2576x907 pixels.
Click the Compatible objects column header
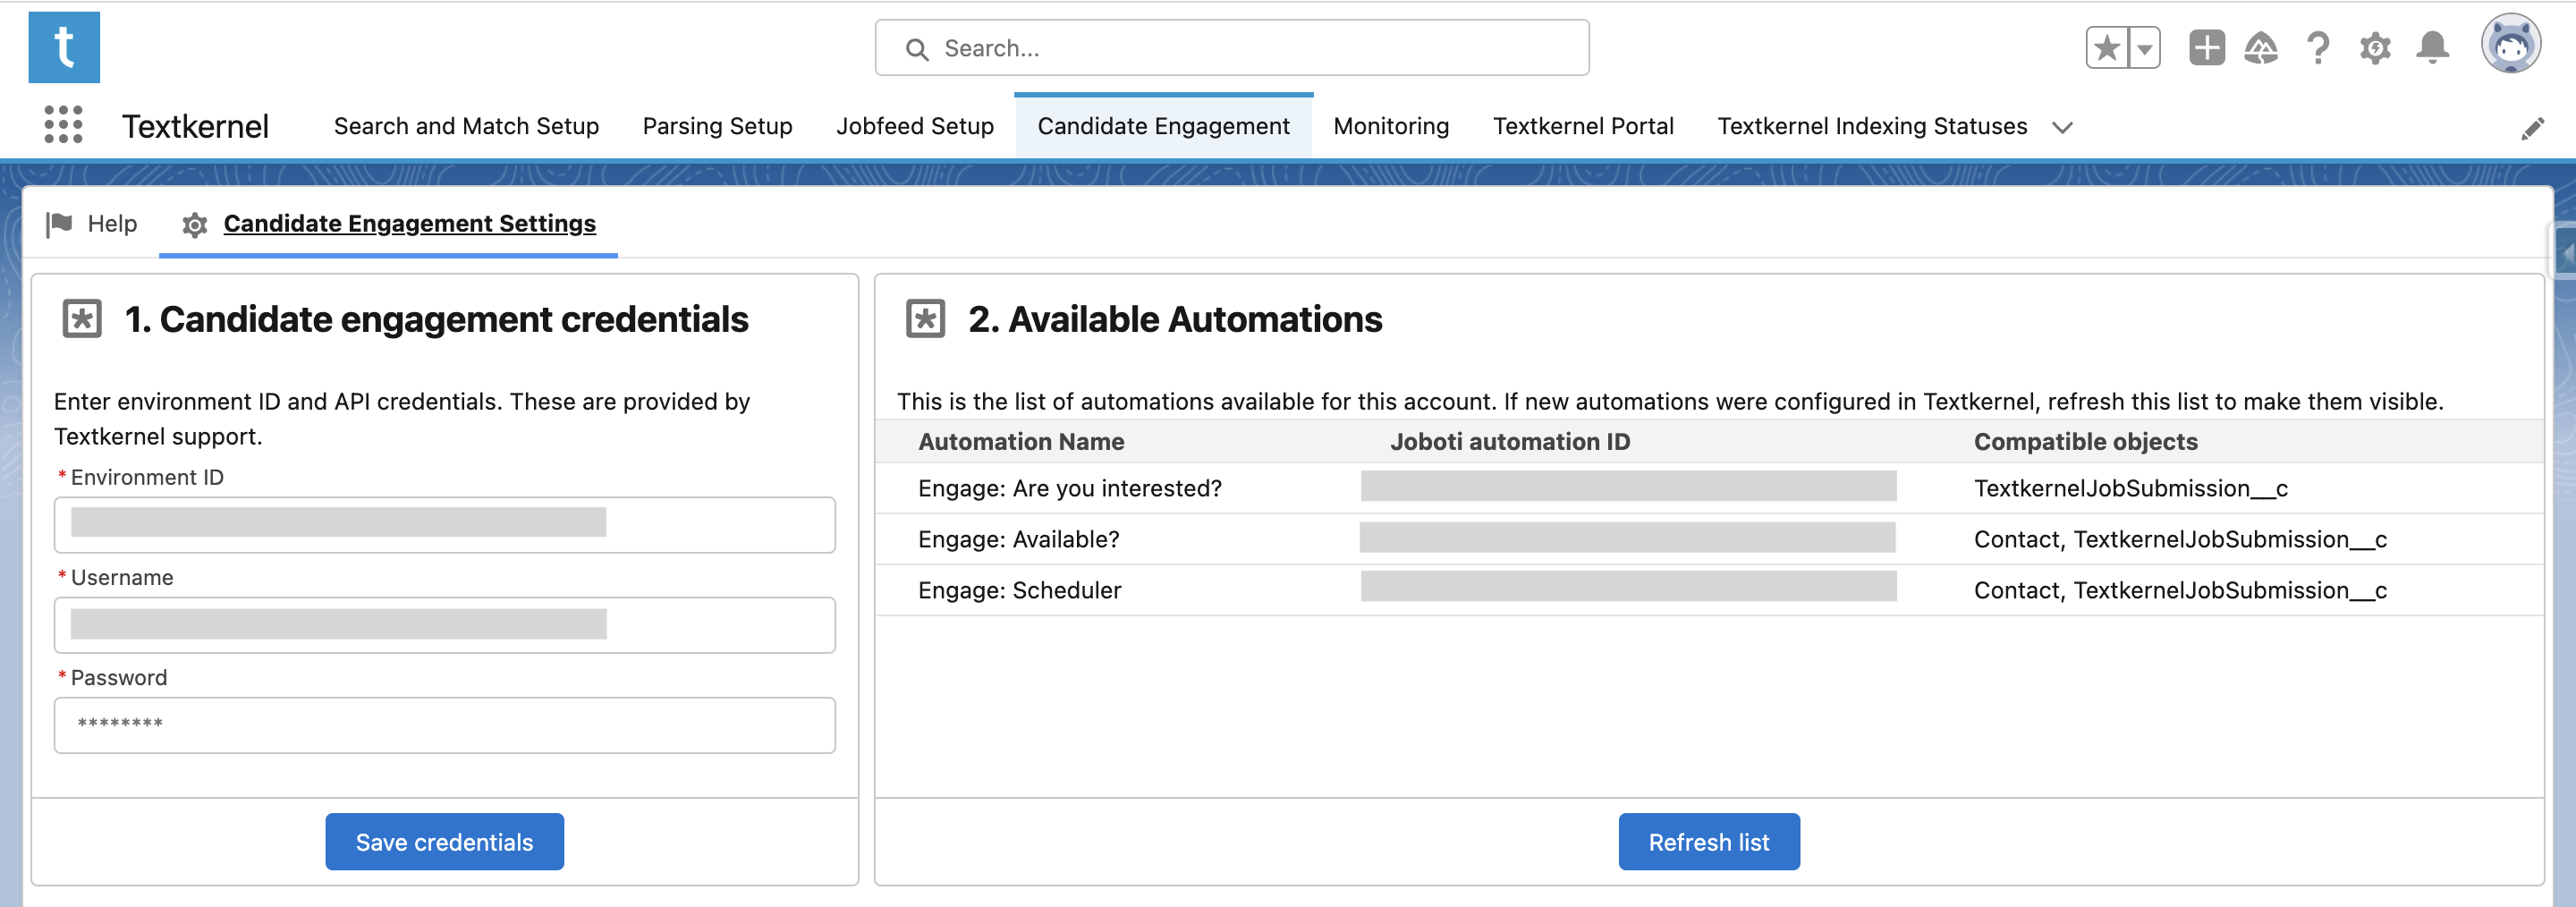coord(2086,441)
